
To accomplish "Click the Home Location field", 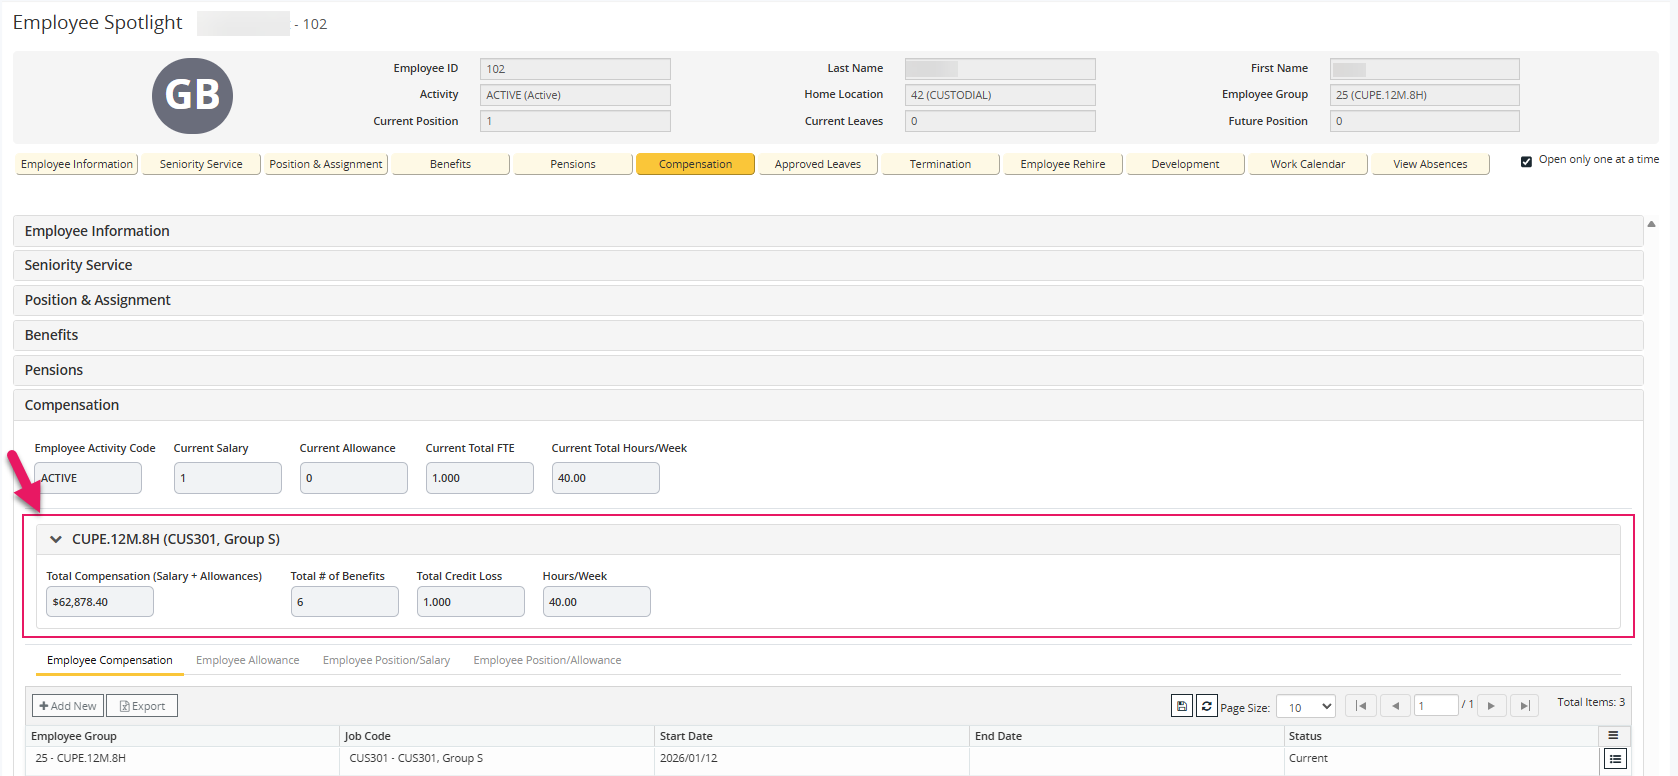I will click(1000, 95).
